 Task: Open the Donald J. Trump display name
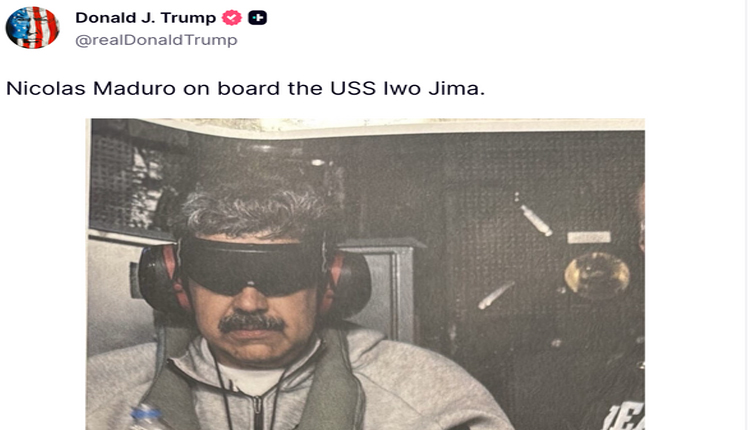coord(145,18)
